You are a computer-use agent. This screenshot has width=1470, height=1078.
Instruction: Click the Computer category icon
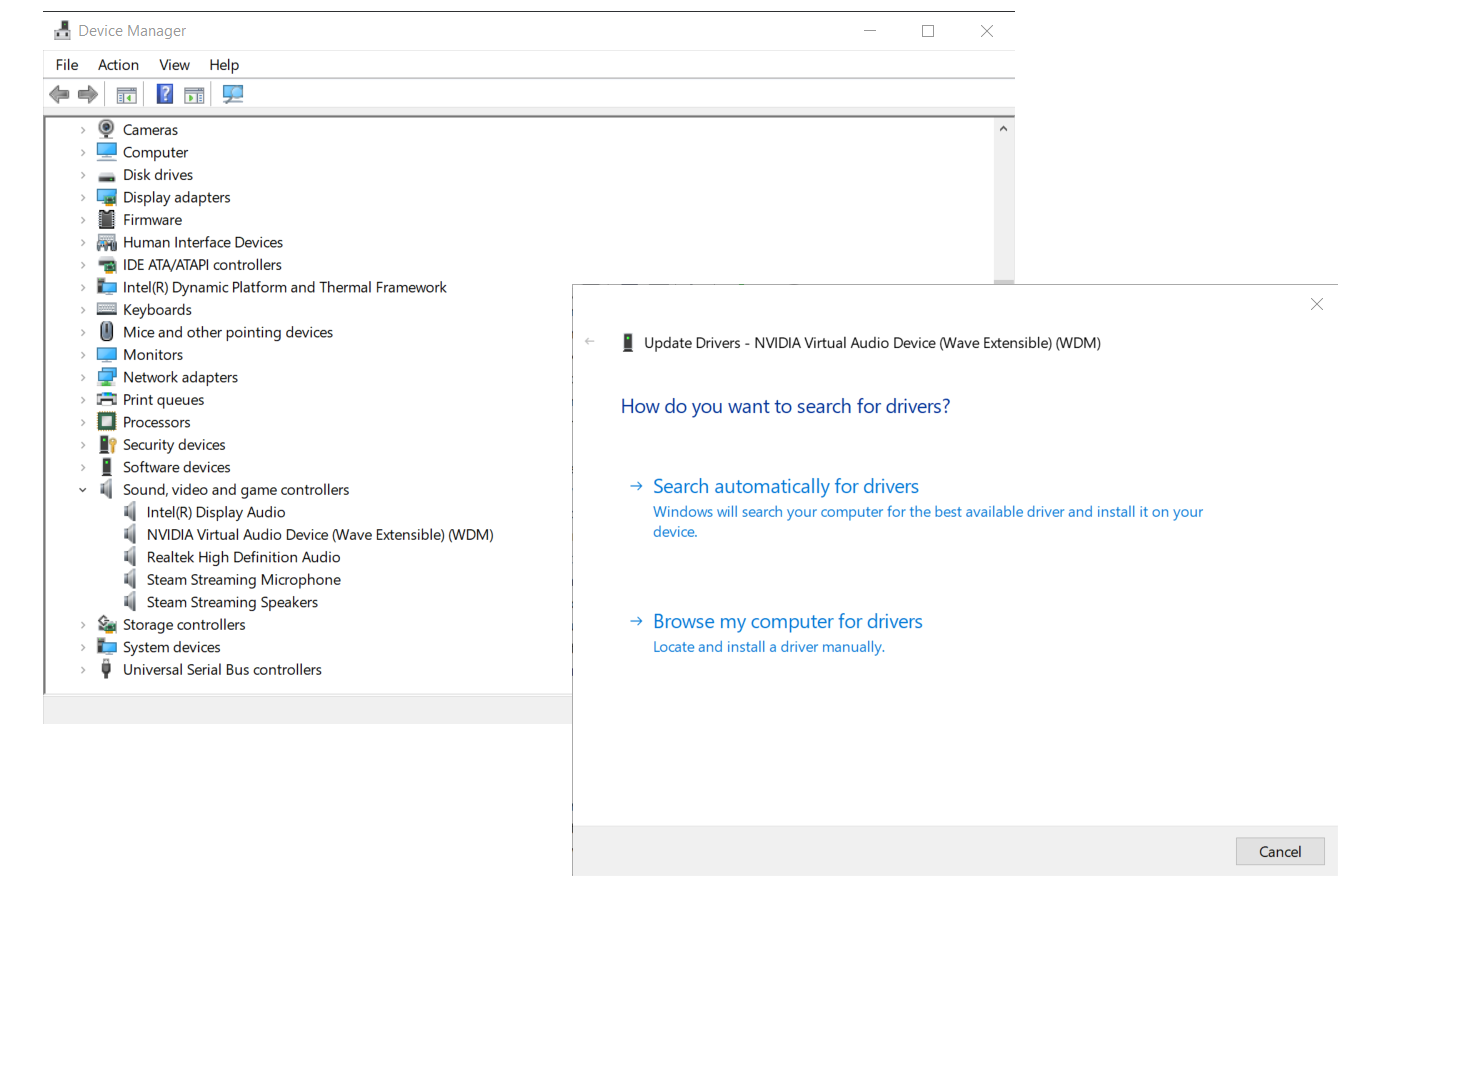tap(106, 152)
